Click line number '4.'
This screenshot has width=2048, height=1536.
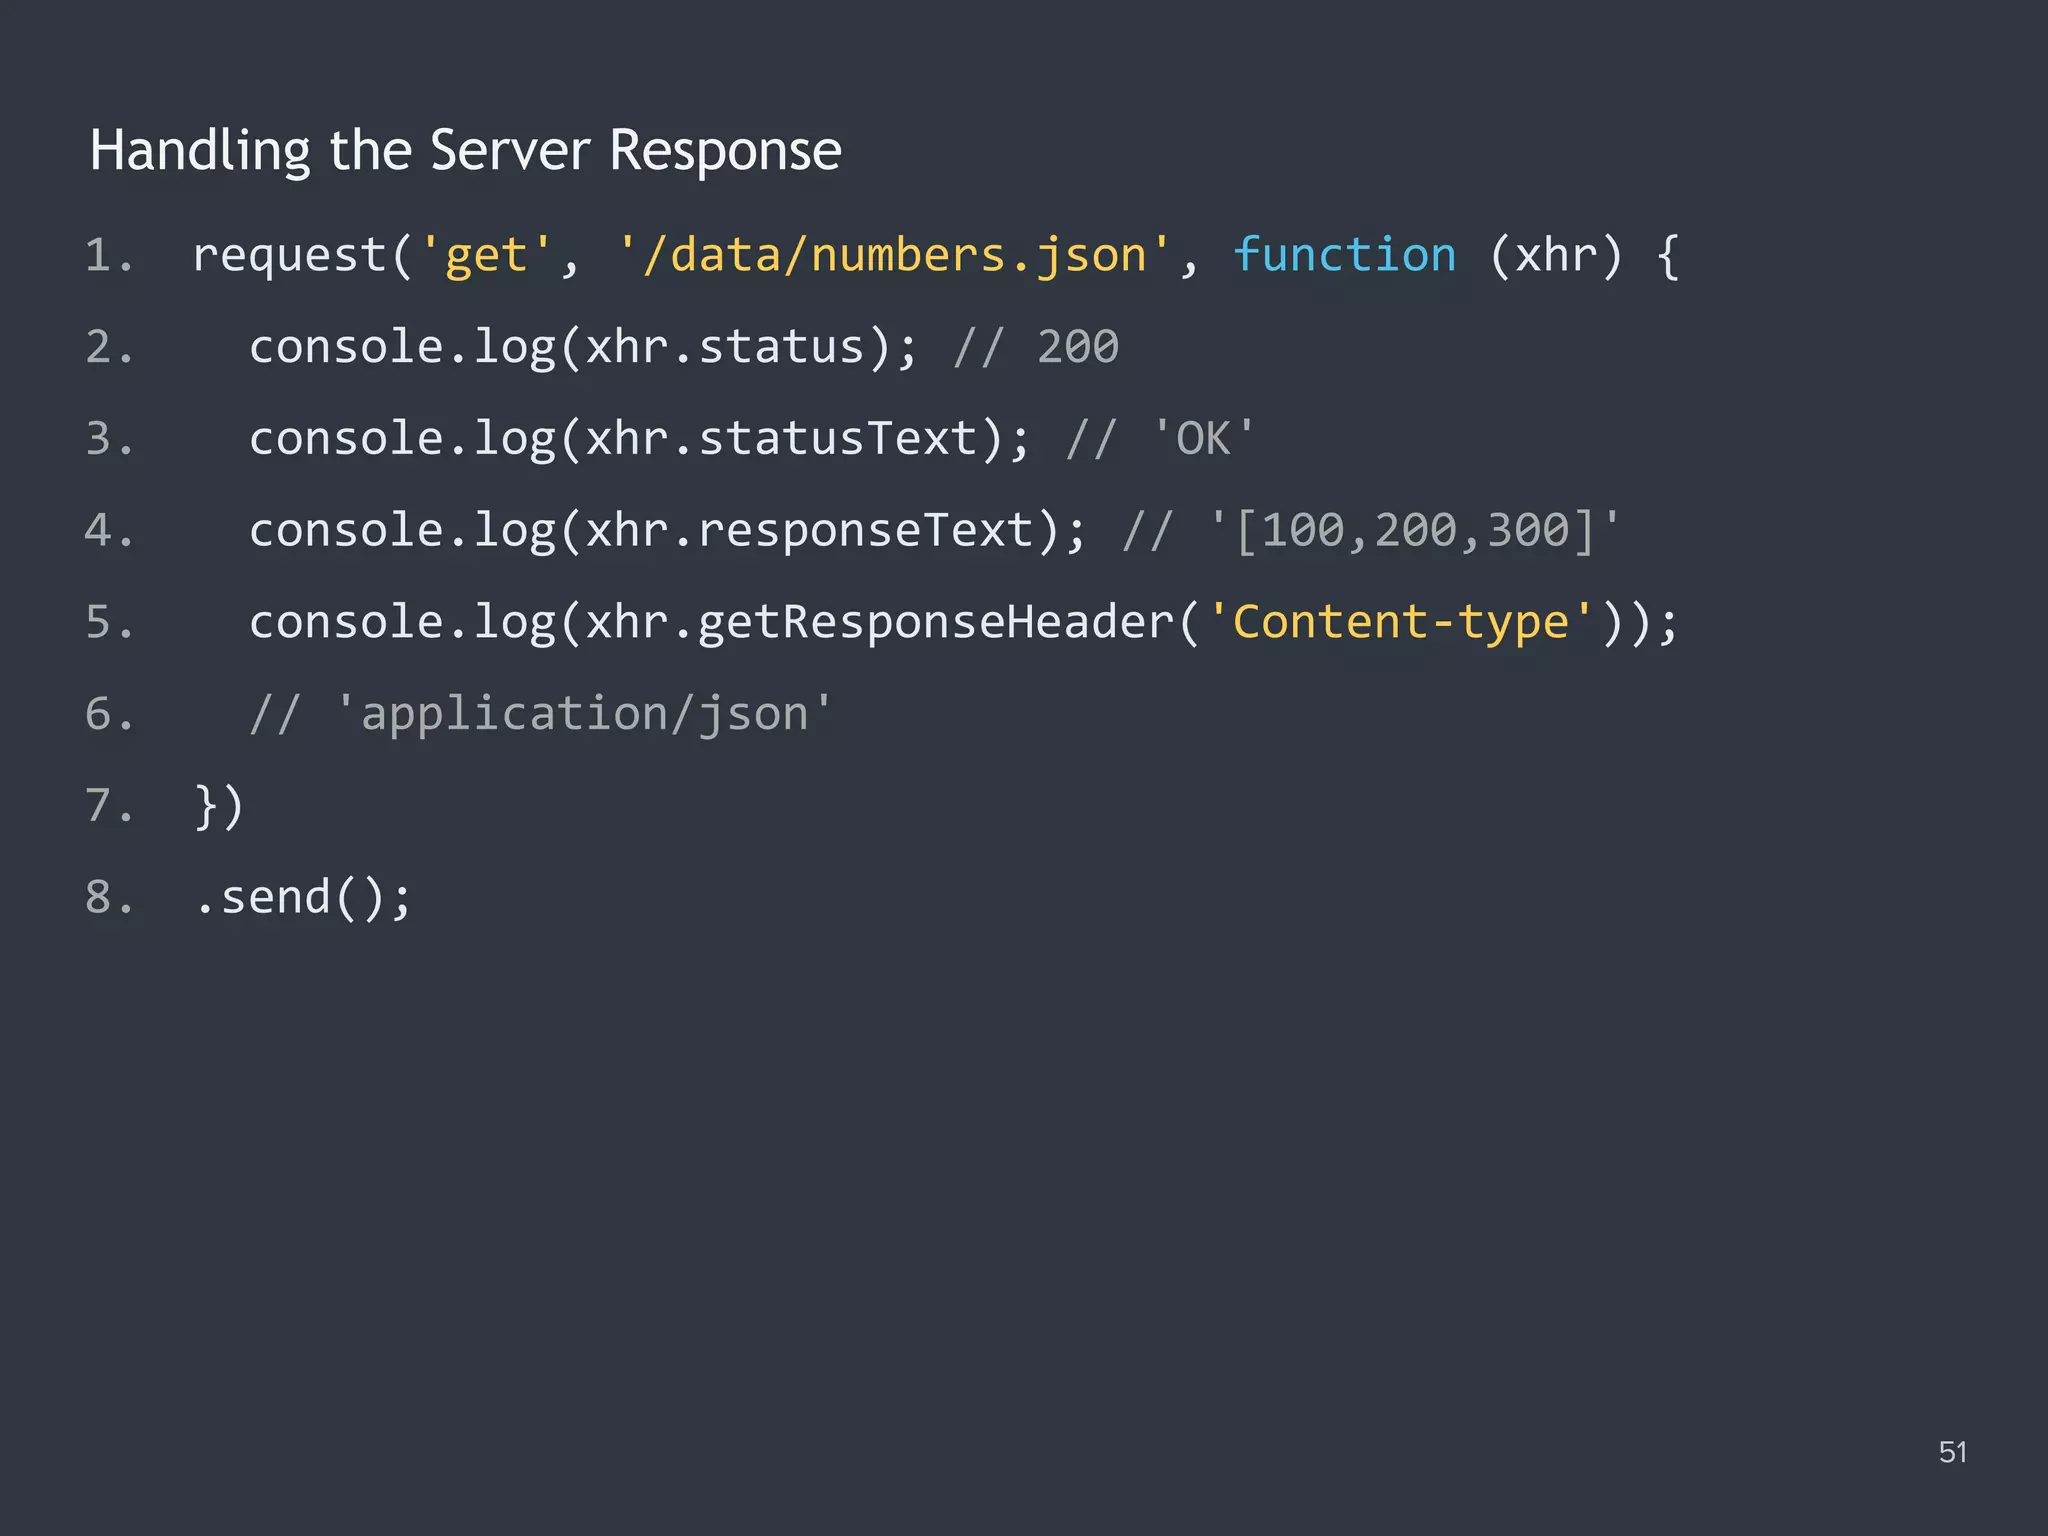[x=109, y=530]
